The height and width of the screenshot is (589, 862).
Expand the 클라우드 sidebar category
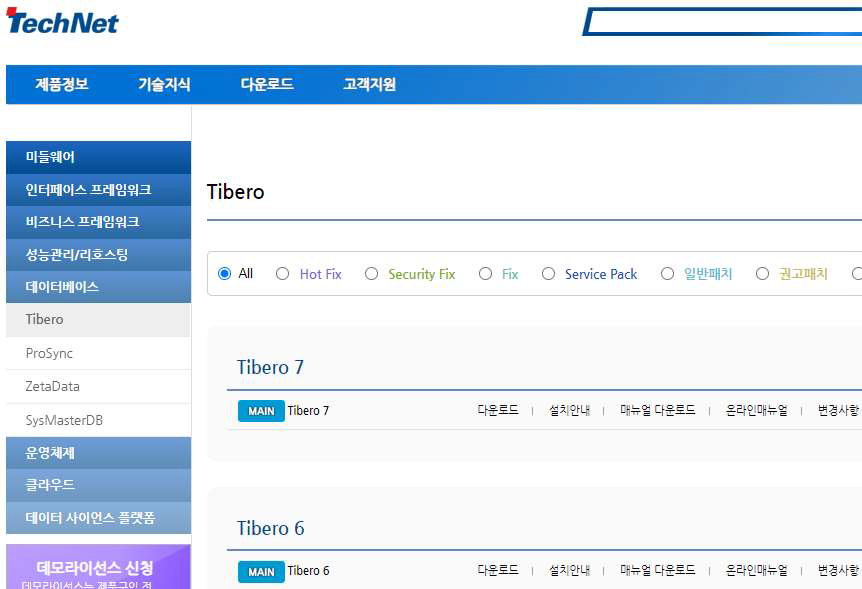[98, 486]
